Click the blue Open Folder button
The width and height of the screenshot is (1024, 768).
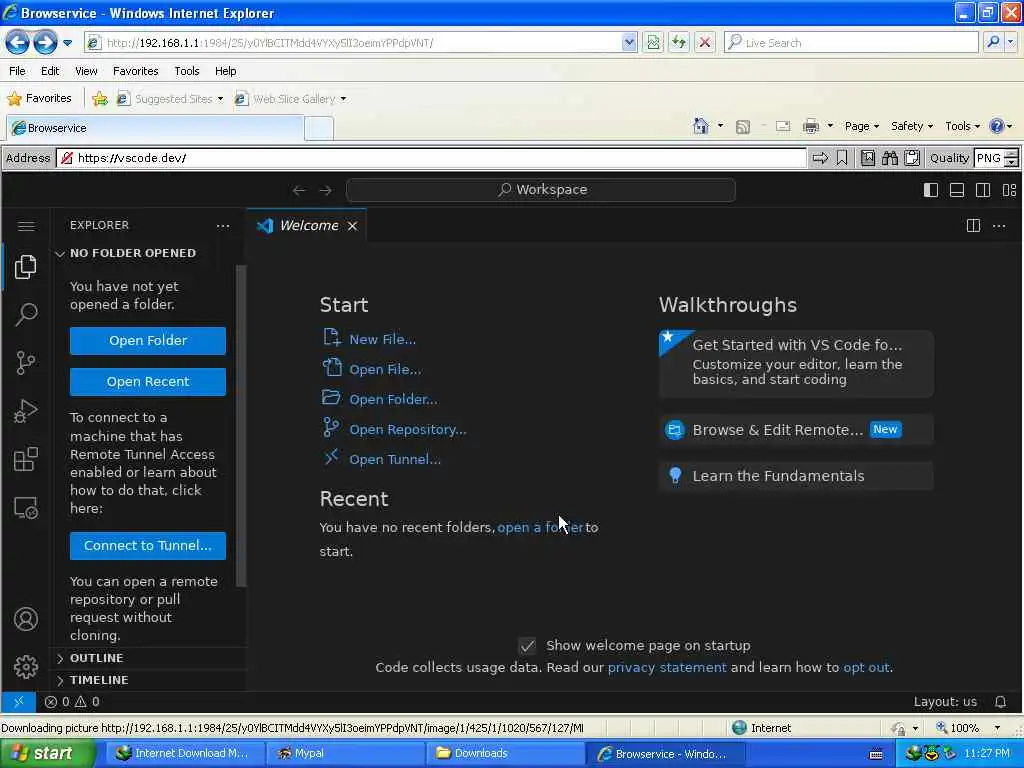coord(148,341)
